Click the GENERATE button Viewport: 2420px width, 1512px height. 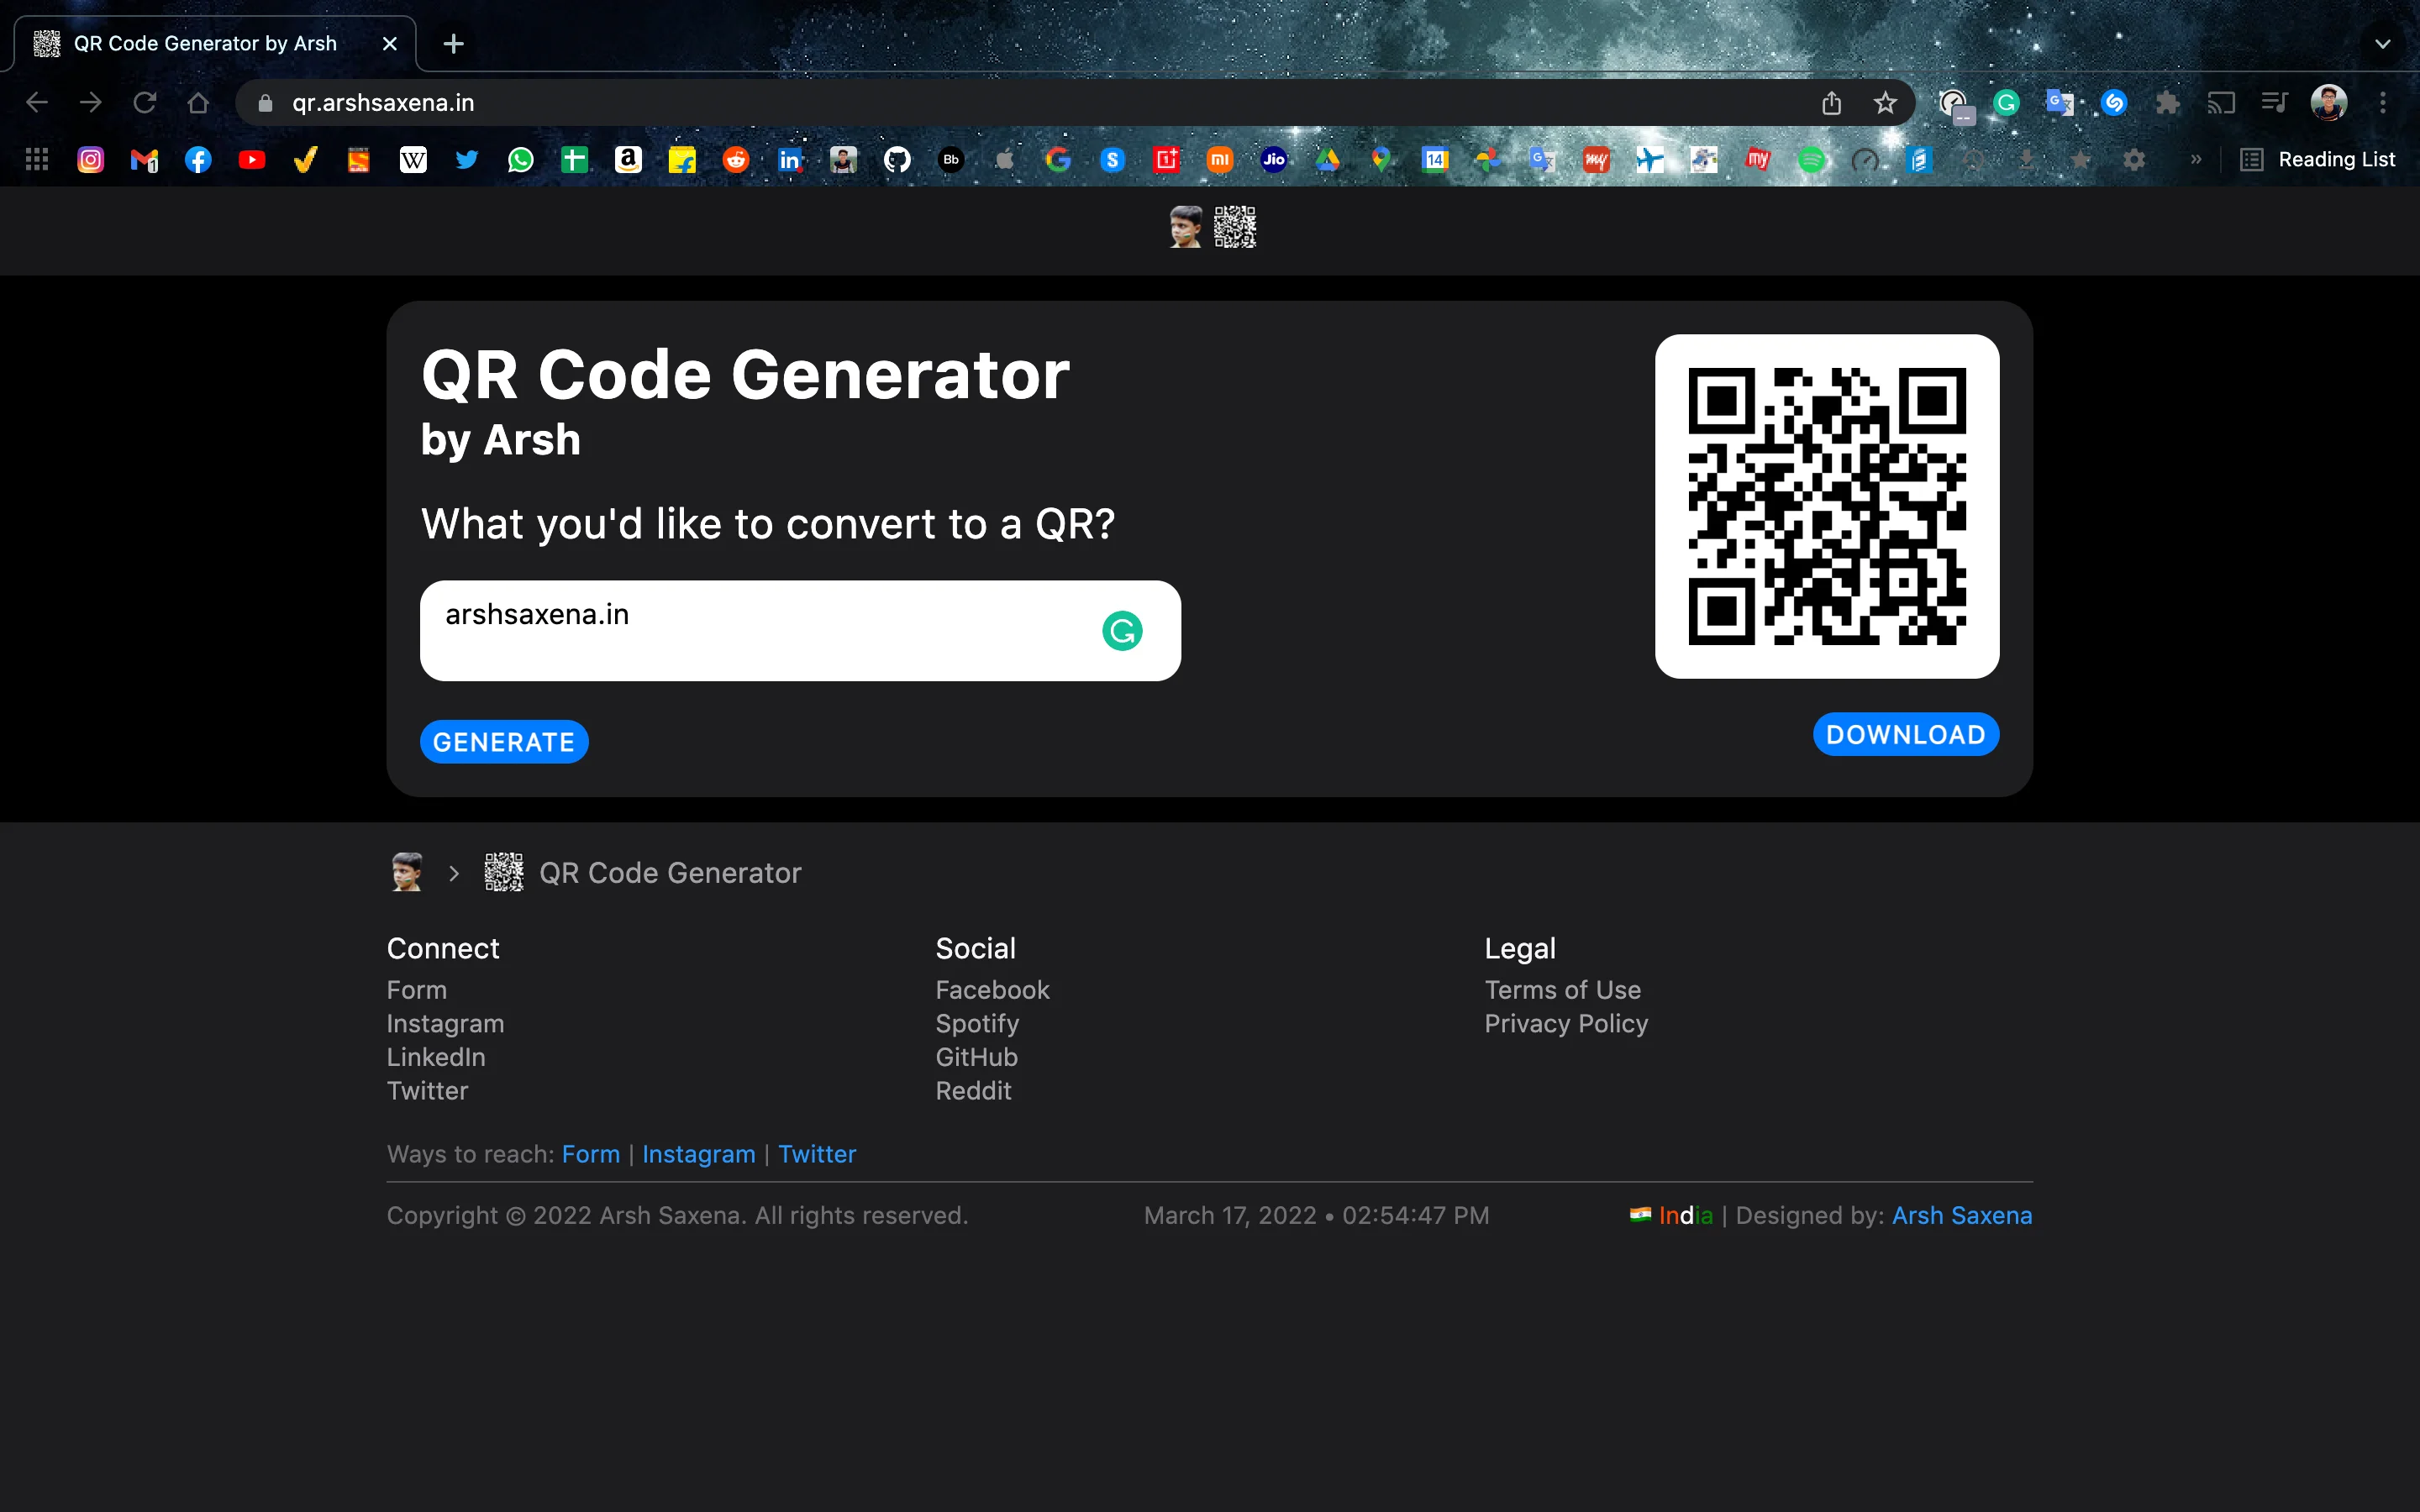[x=504, y=742]
